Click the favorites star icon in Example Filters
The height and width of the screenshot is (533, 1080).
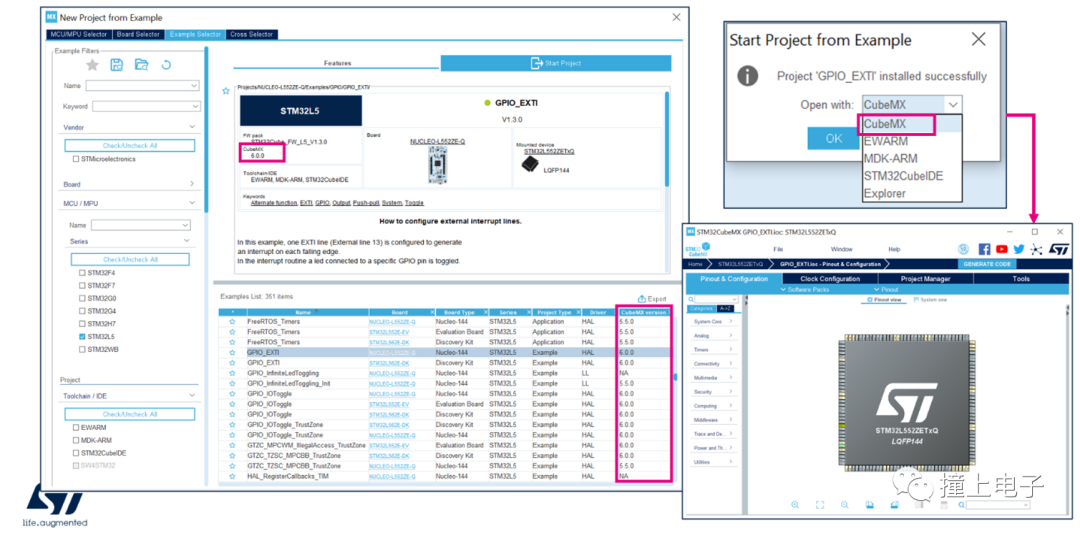(x=92, y=65)
